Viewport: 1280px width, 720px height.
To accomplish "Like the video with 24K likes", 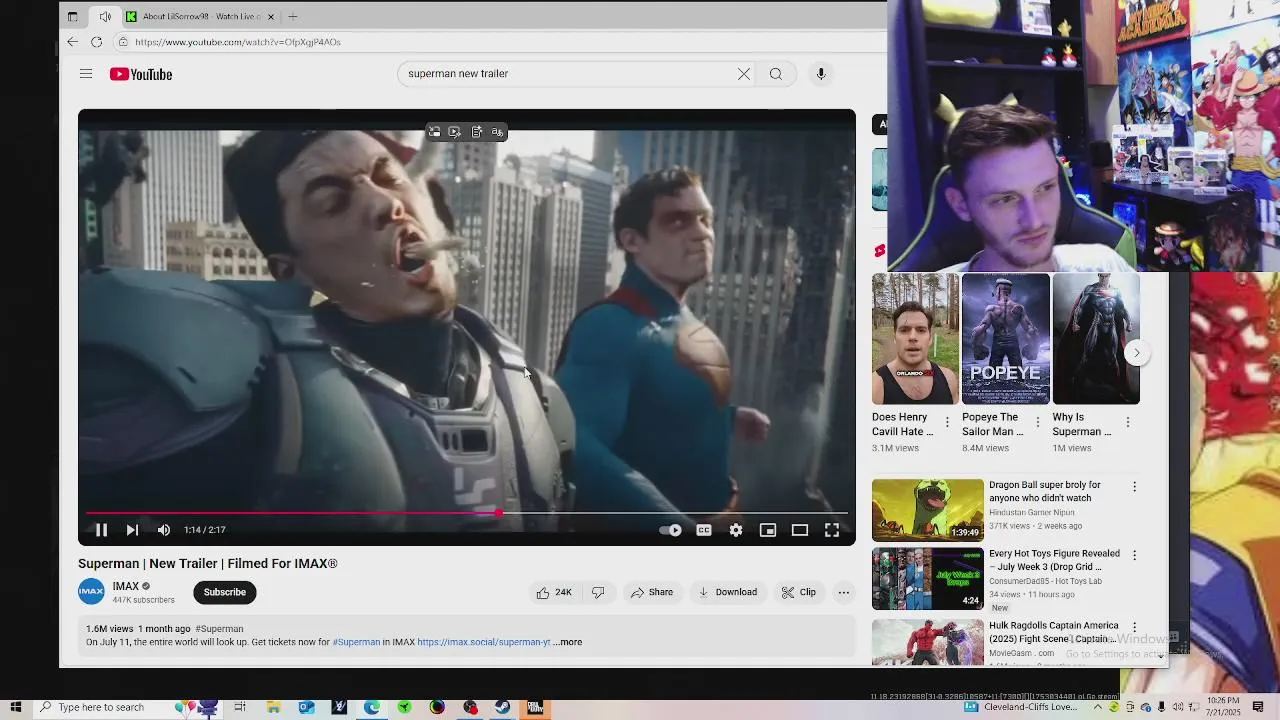I will click(x=553, y=592).
